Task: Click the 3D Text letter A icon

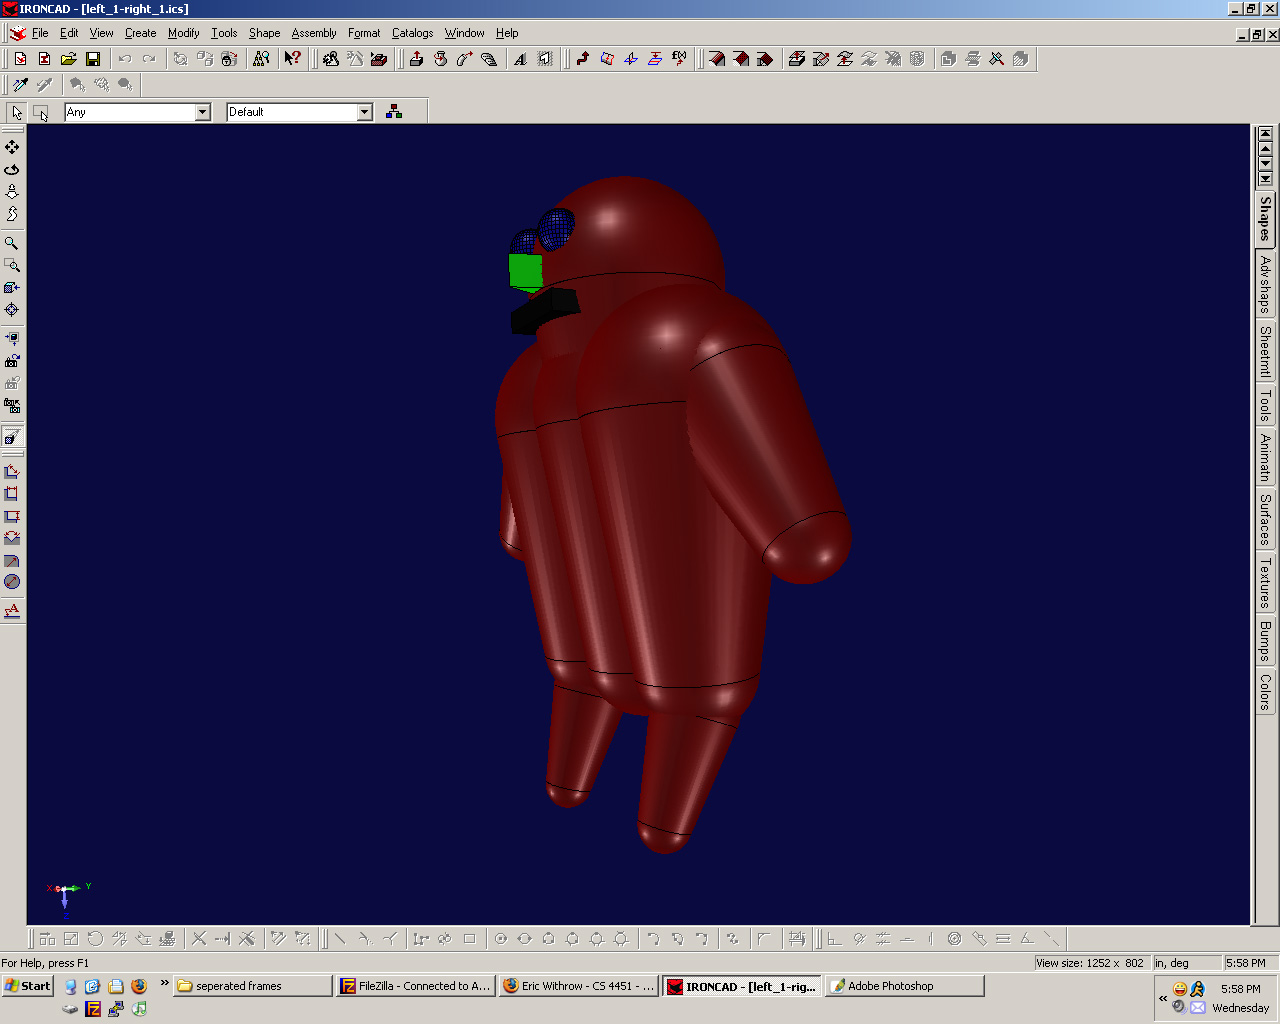Action: (x=520, y=59)
